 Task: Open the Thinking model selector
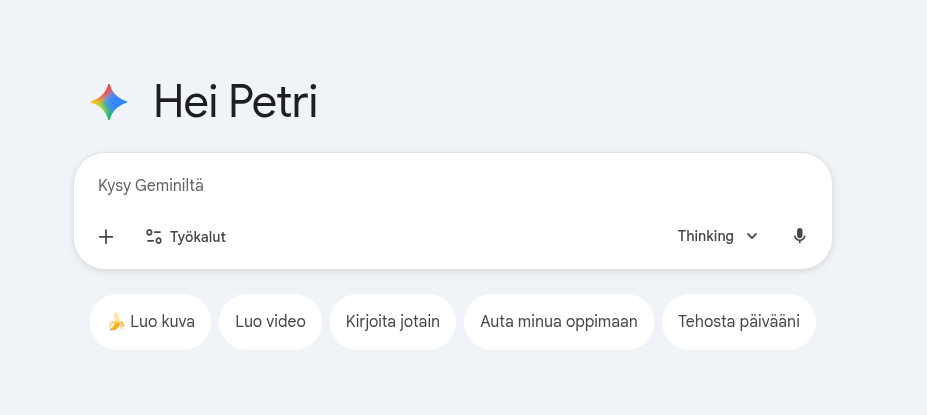717,236
